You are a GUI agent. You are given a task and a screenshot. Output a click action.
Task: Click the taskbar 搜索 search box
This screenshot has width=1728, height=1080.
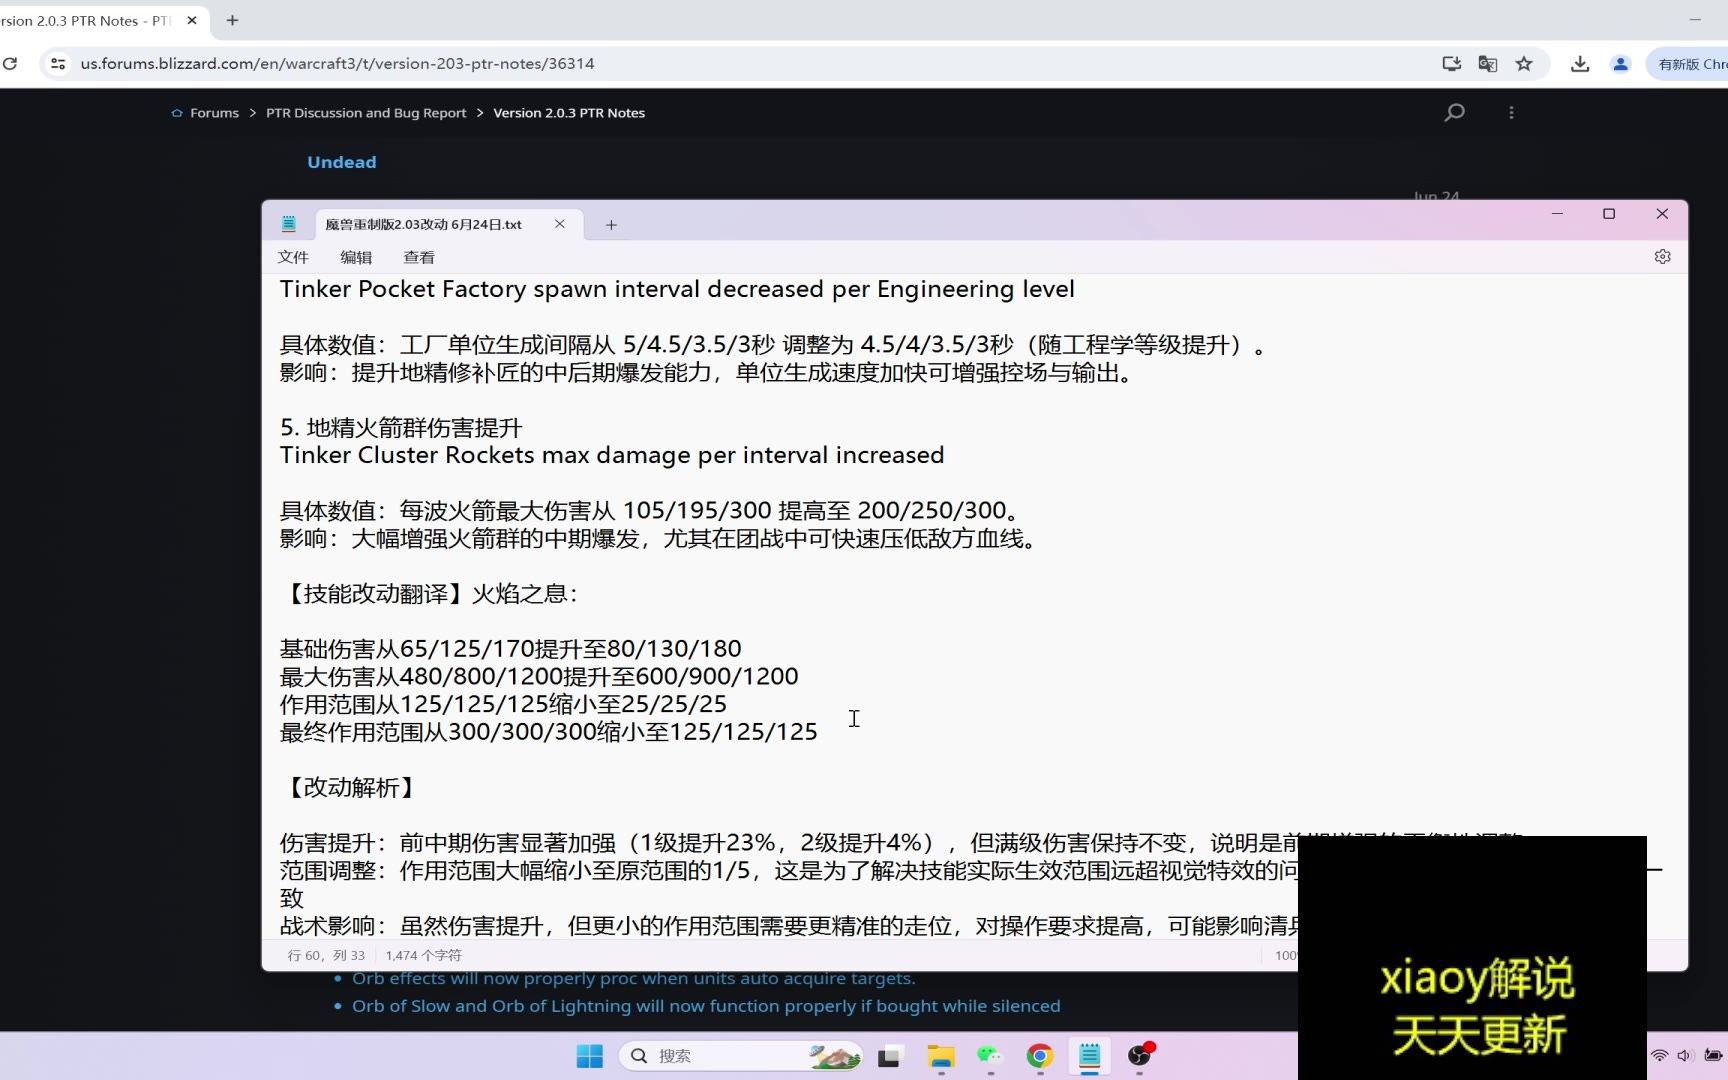741,1056
